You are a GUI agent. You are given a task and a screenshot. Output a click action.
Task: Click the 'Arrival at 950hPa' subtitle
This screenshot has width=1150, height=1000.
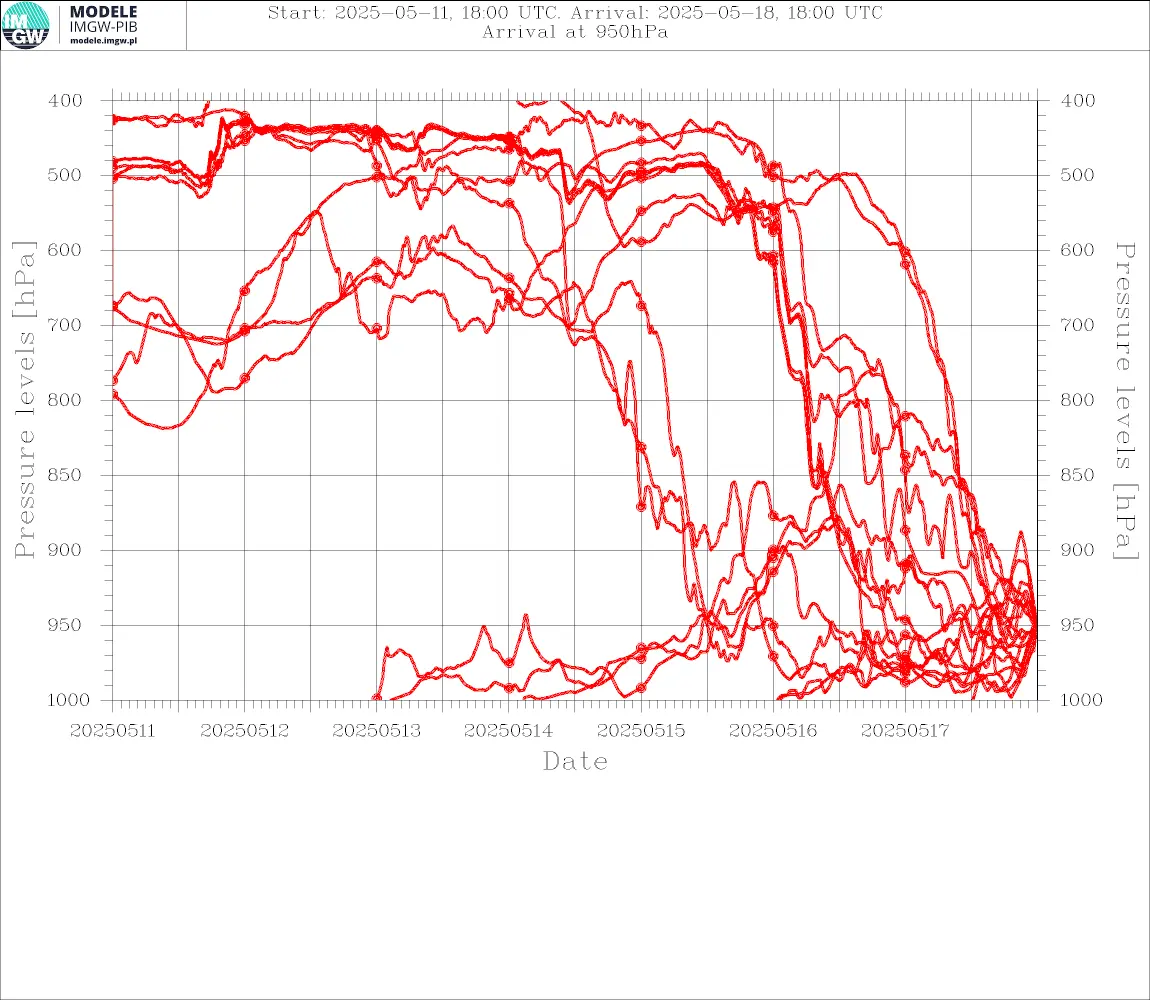[x=575, y=32]
